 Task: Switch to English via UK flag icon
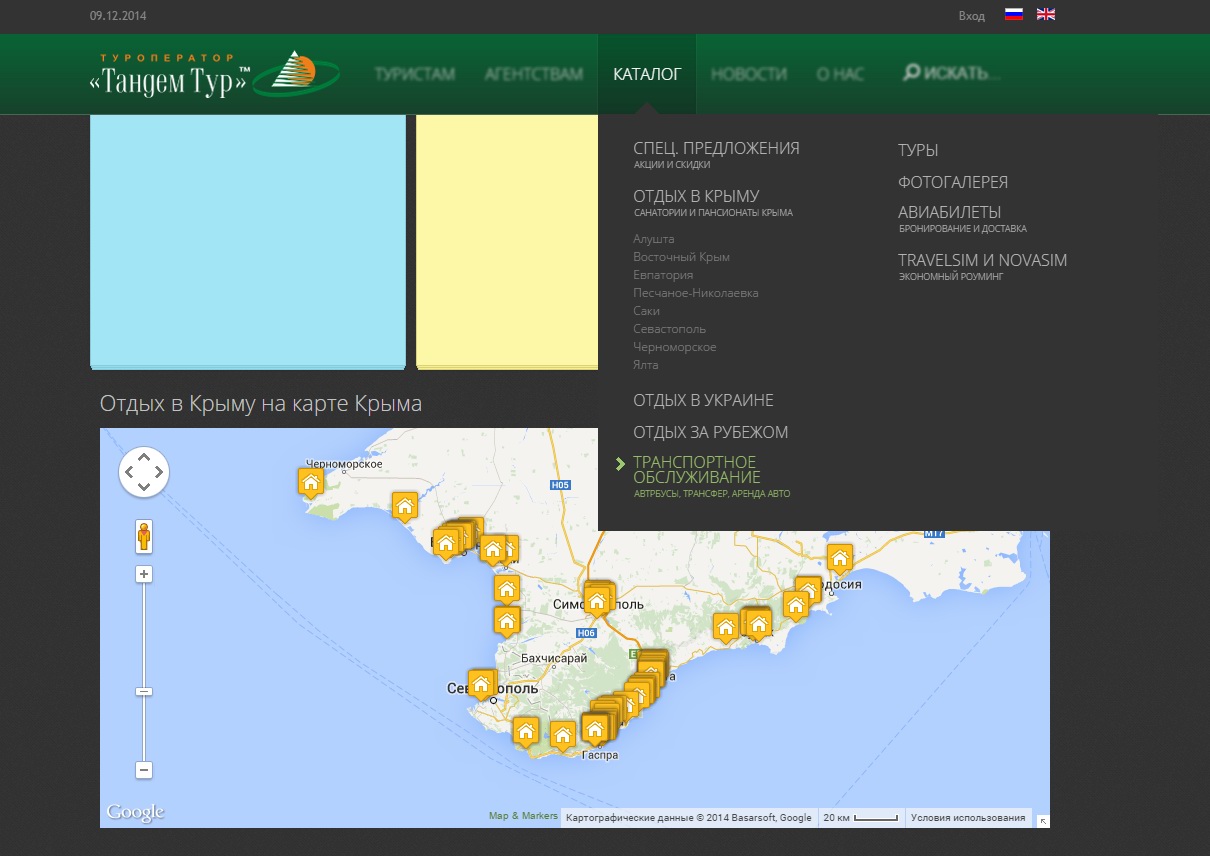coord(1045,15)
